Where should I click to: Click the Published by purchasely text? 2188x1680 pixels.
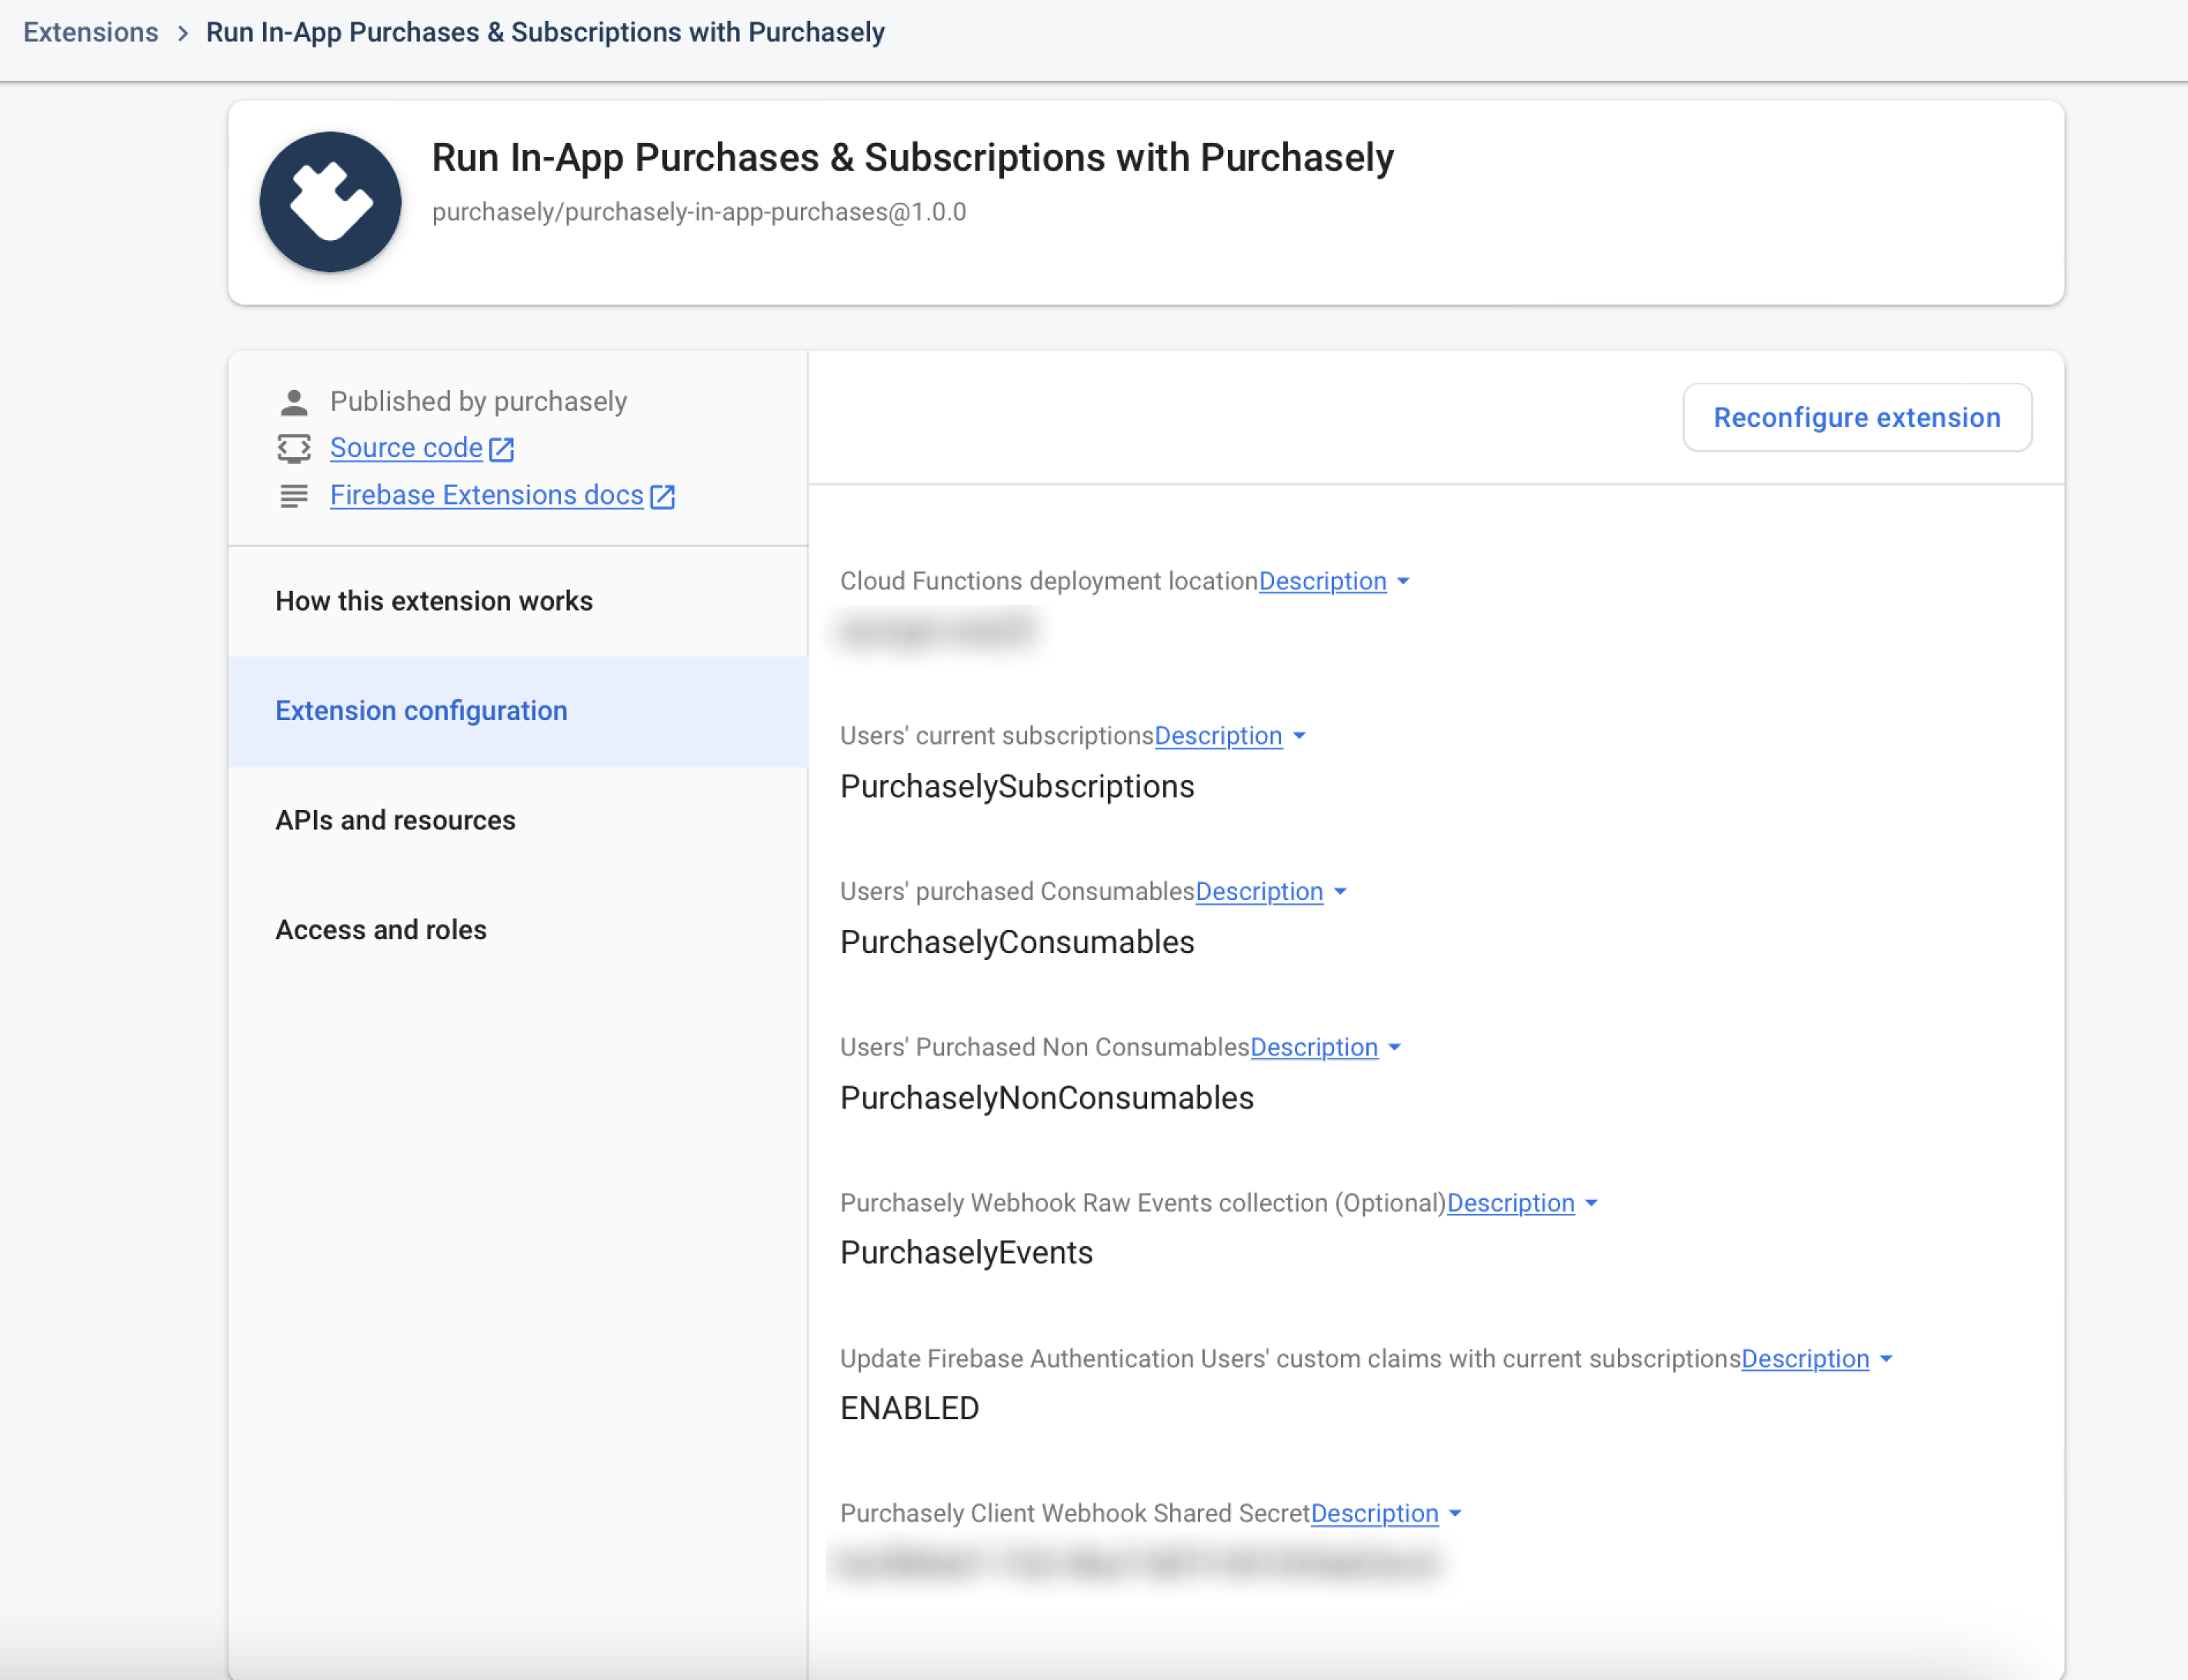click(478, 401)
